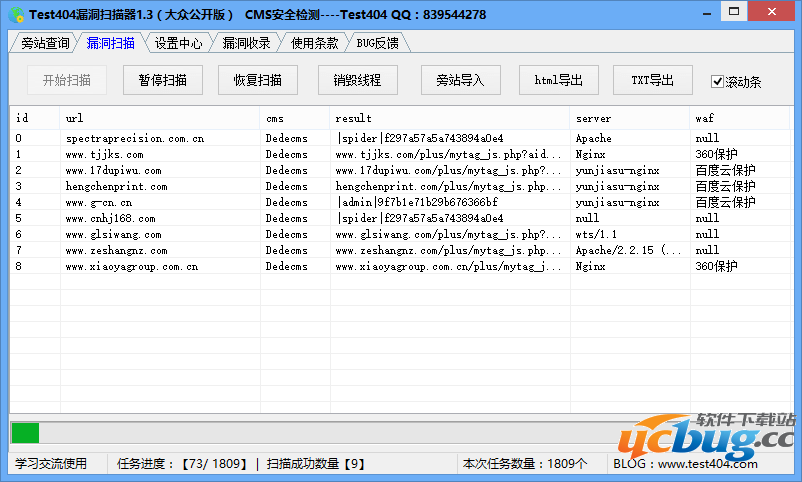Image resolution: width=802 pixels, height=482 pixels.
Task: Click 销毁线程 to destroy threads
Action: (x=357, y=80)
